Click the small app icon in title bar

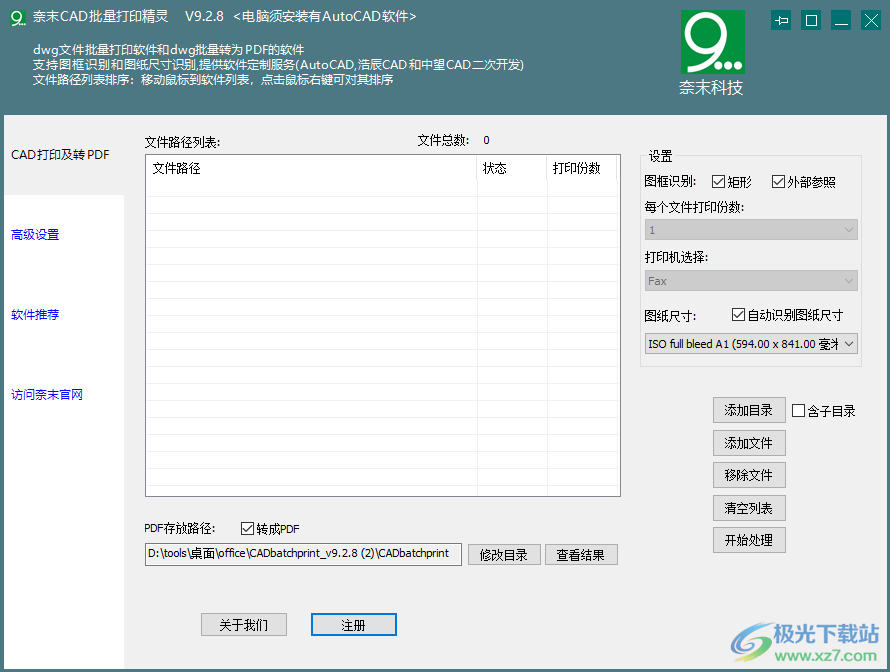pos(18,18)
